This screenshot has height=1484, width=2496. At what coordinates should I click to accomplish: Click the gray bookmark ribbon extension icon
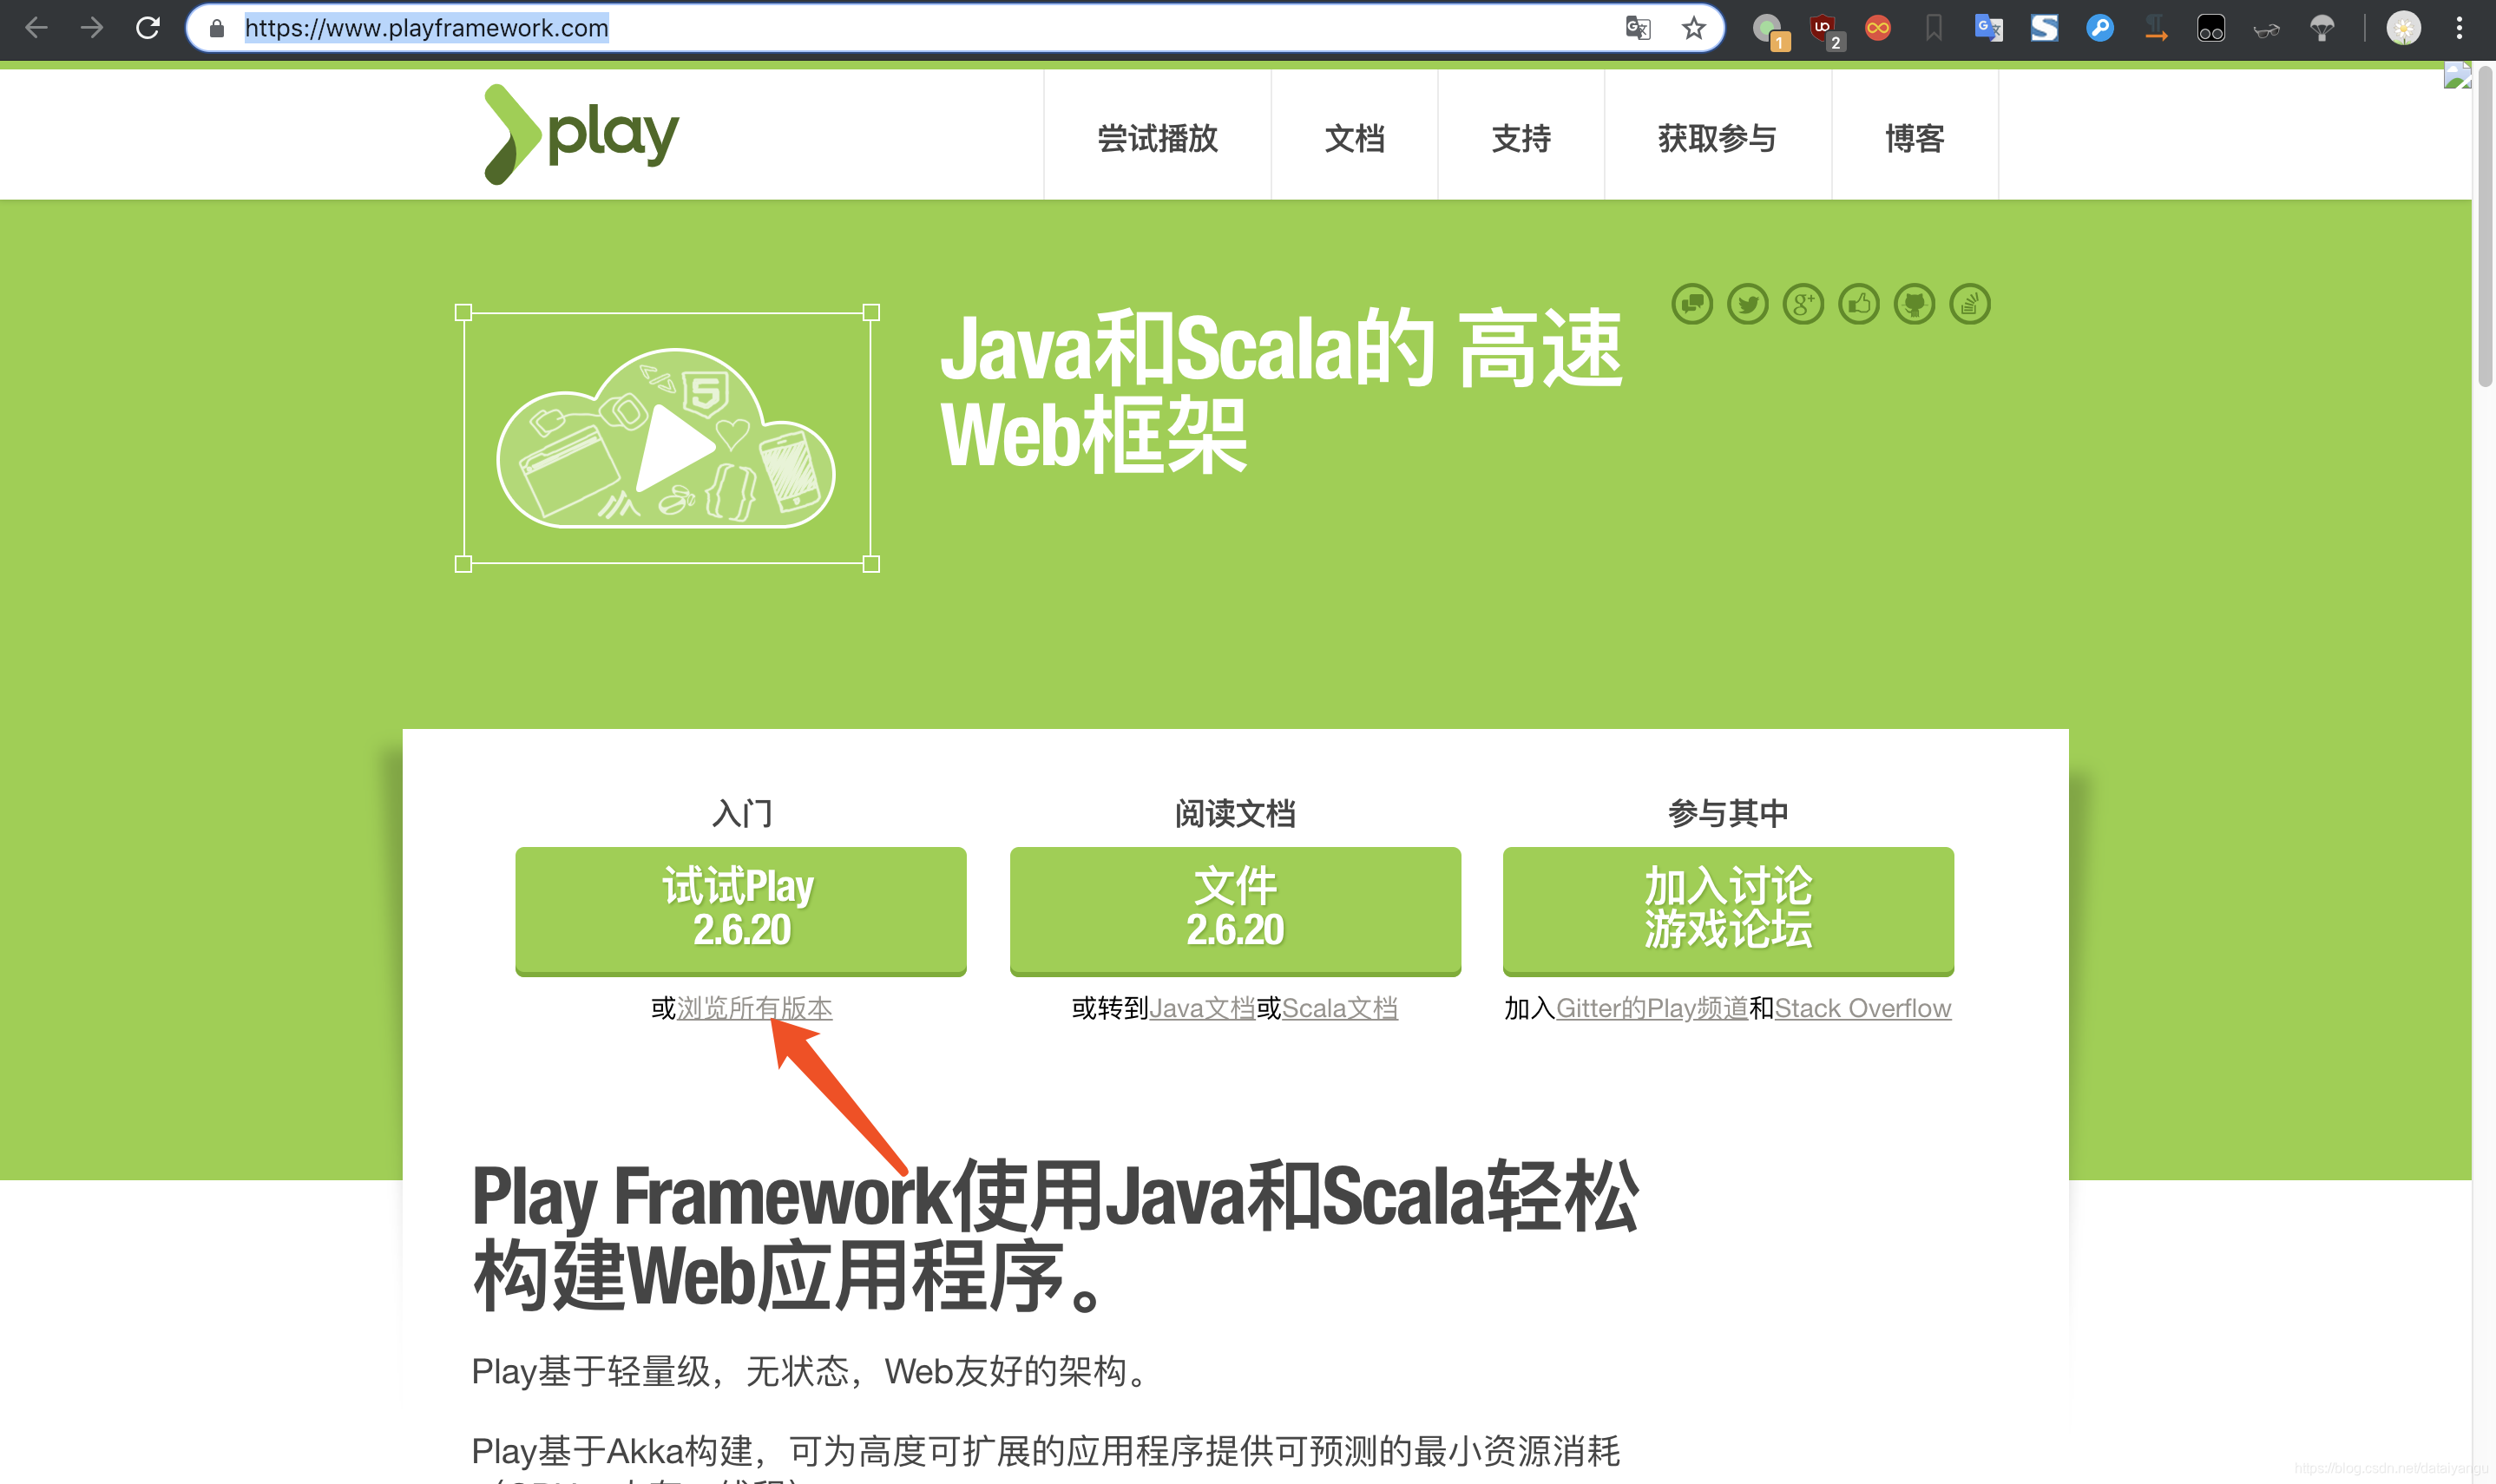coord(1934,28)
